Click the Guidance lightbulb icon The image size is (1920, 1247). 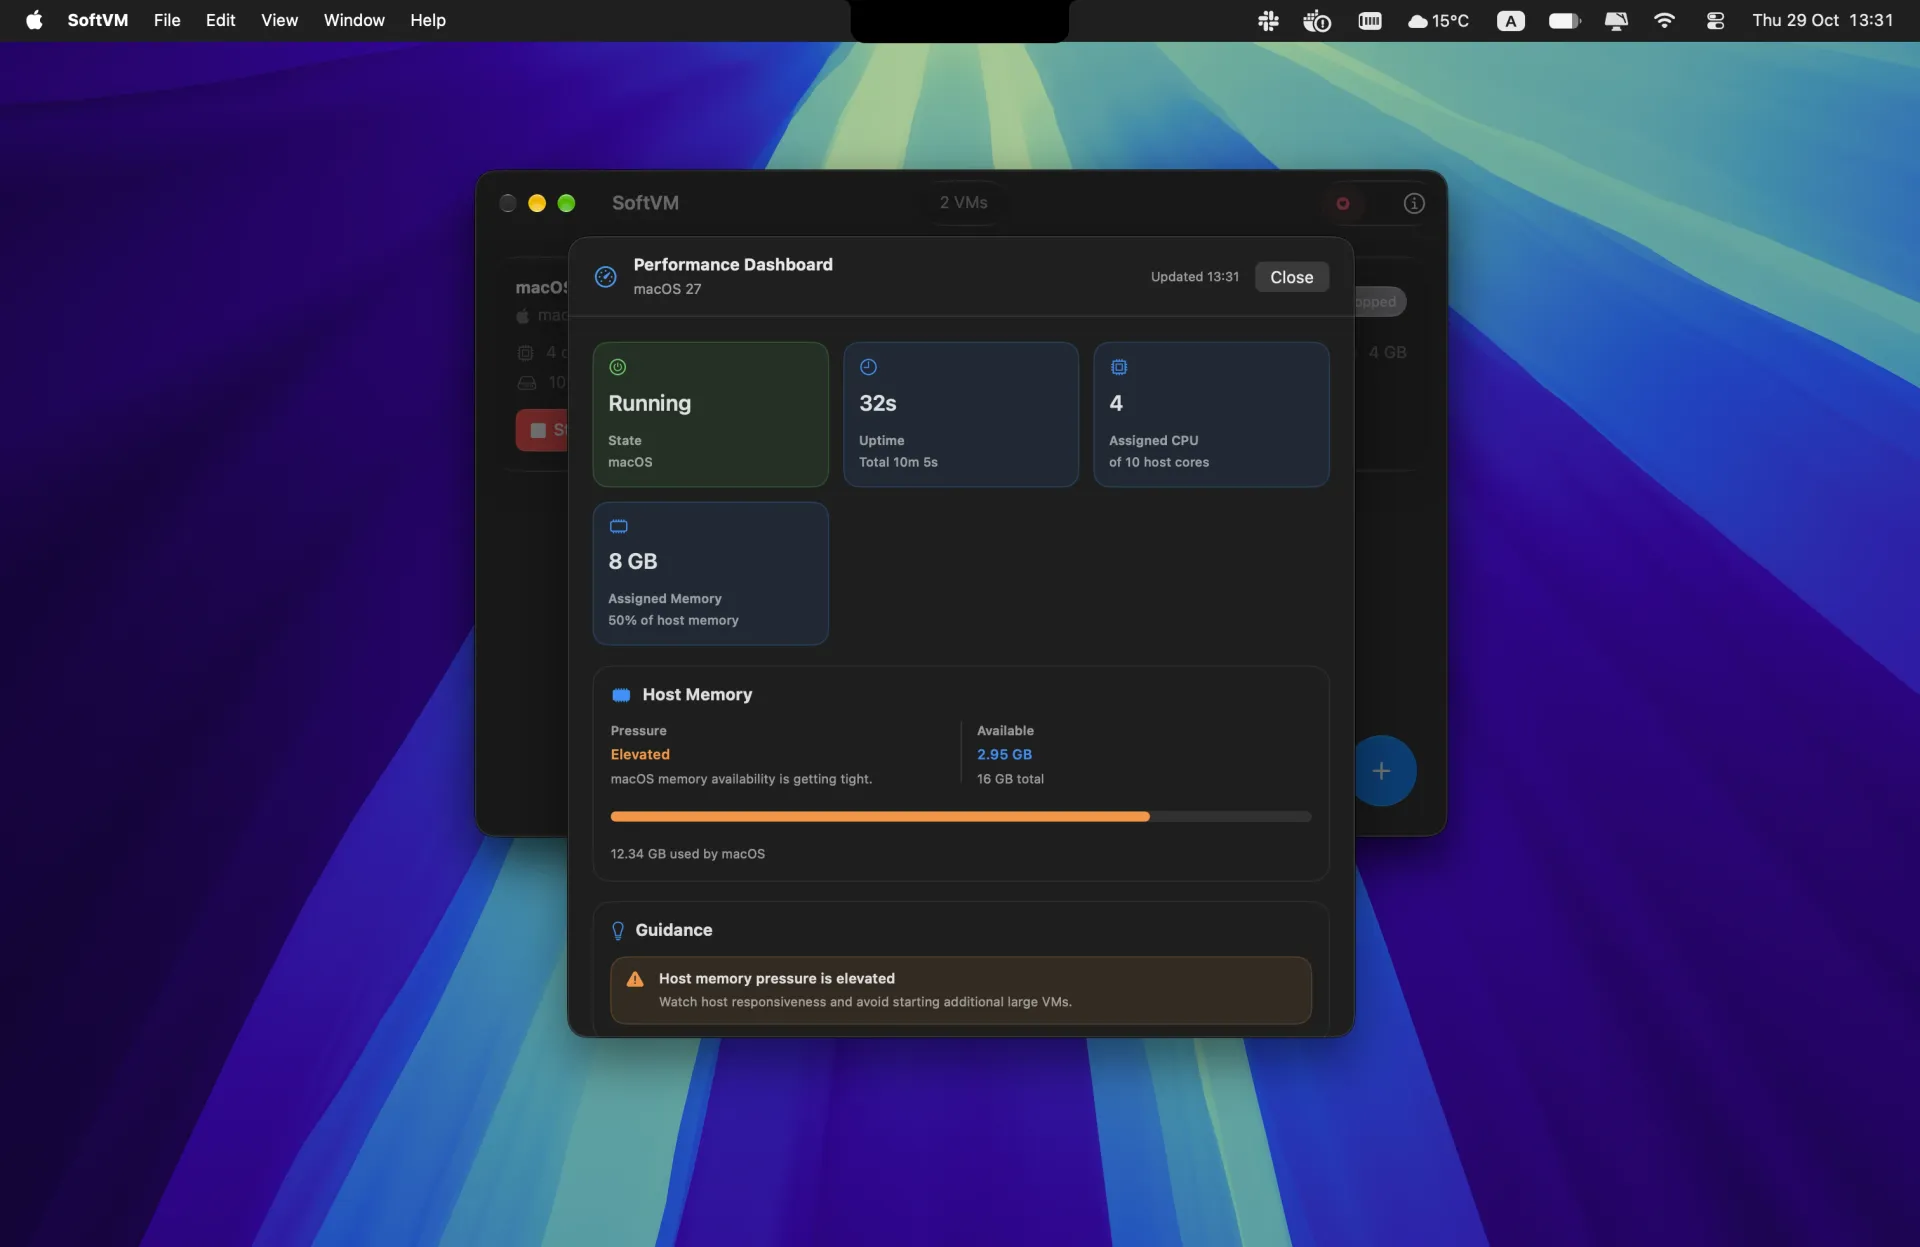tap(618, 931)
